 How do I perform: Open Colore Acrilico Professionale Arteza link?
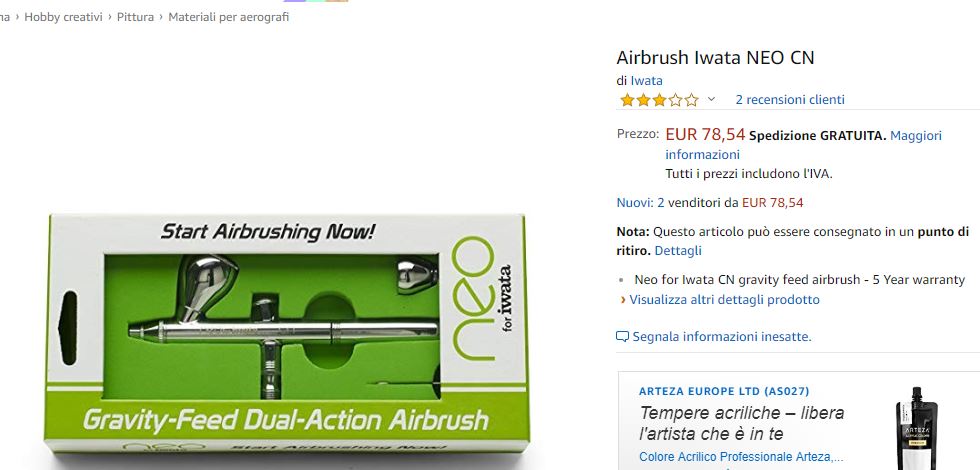741,457
